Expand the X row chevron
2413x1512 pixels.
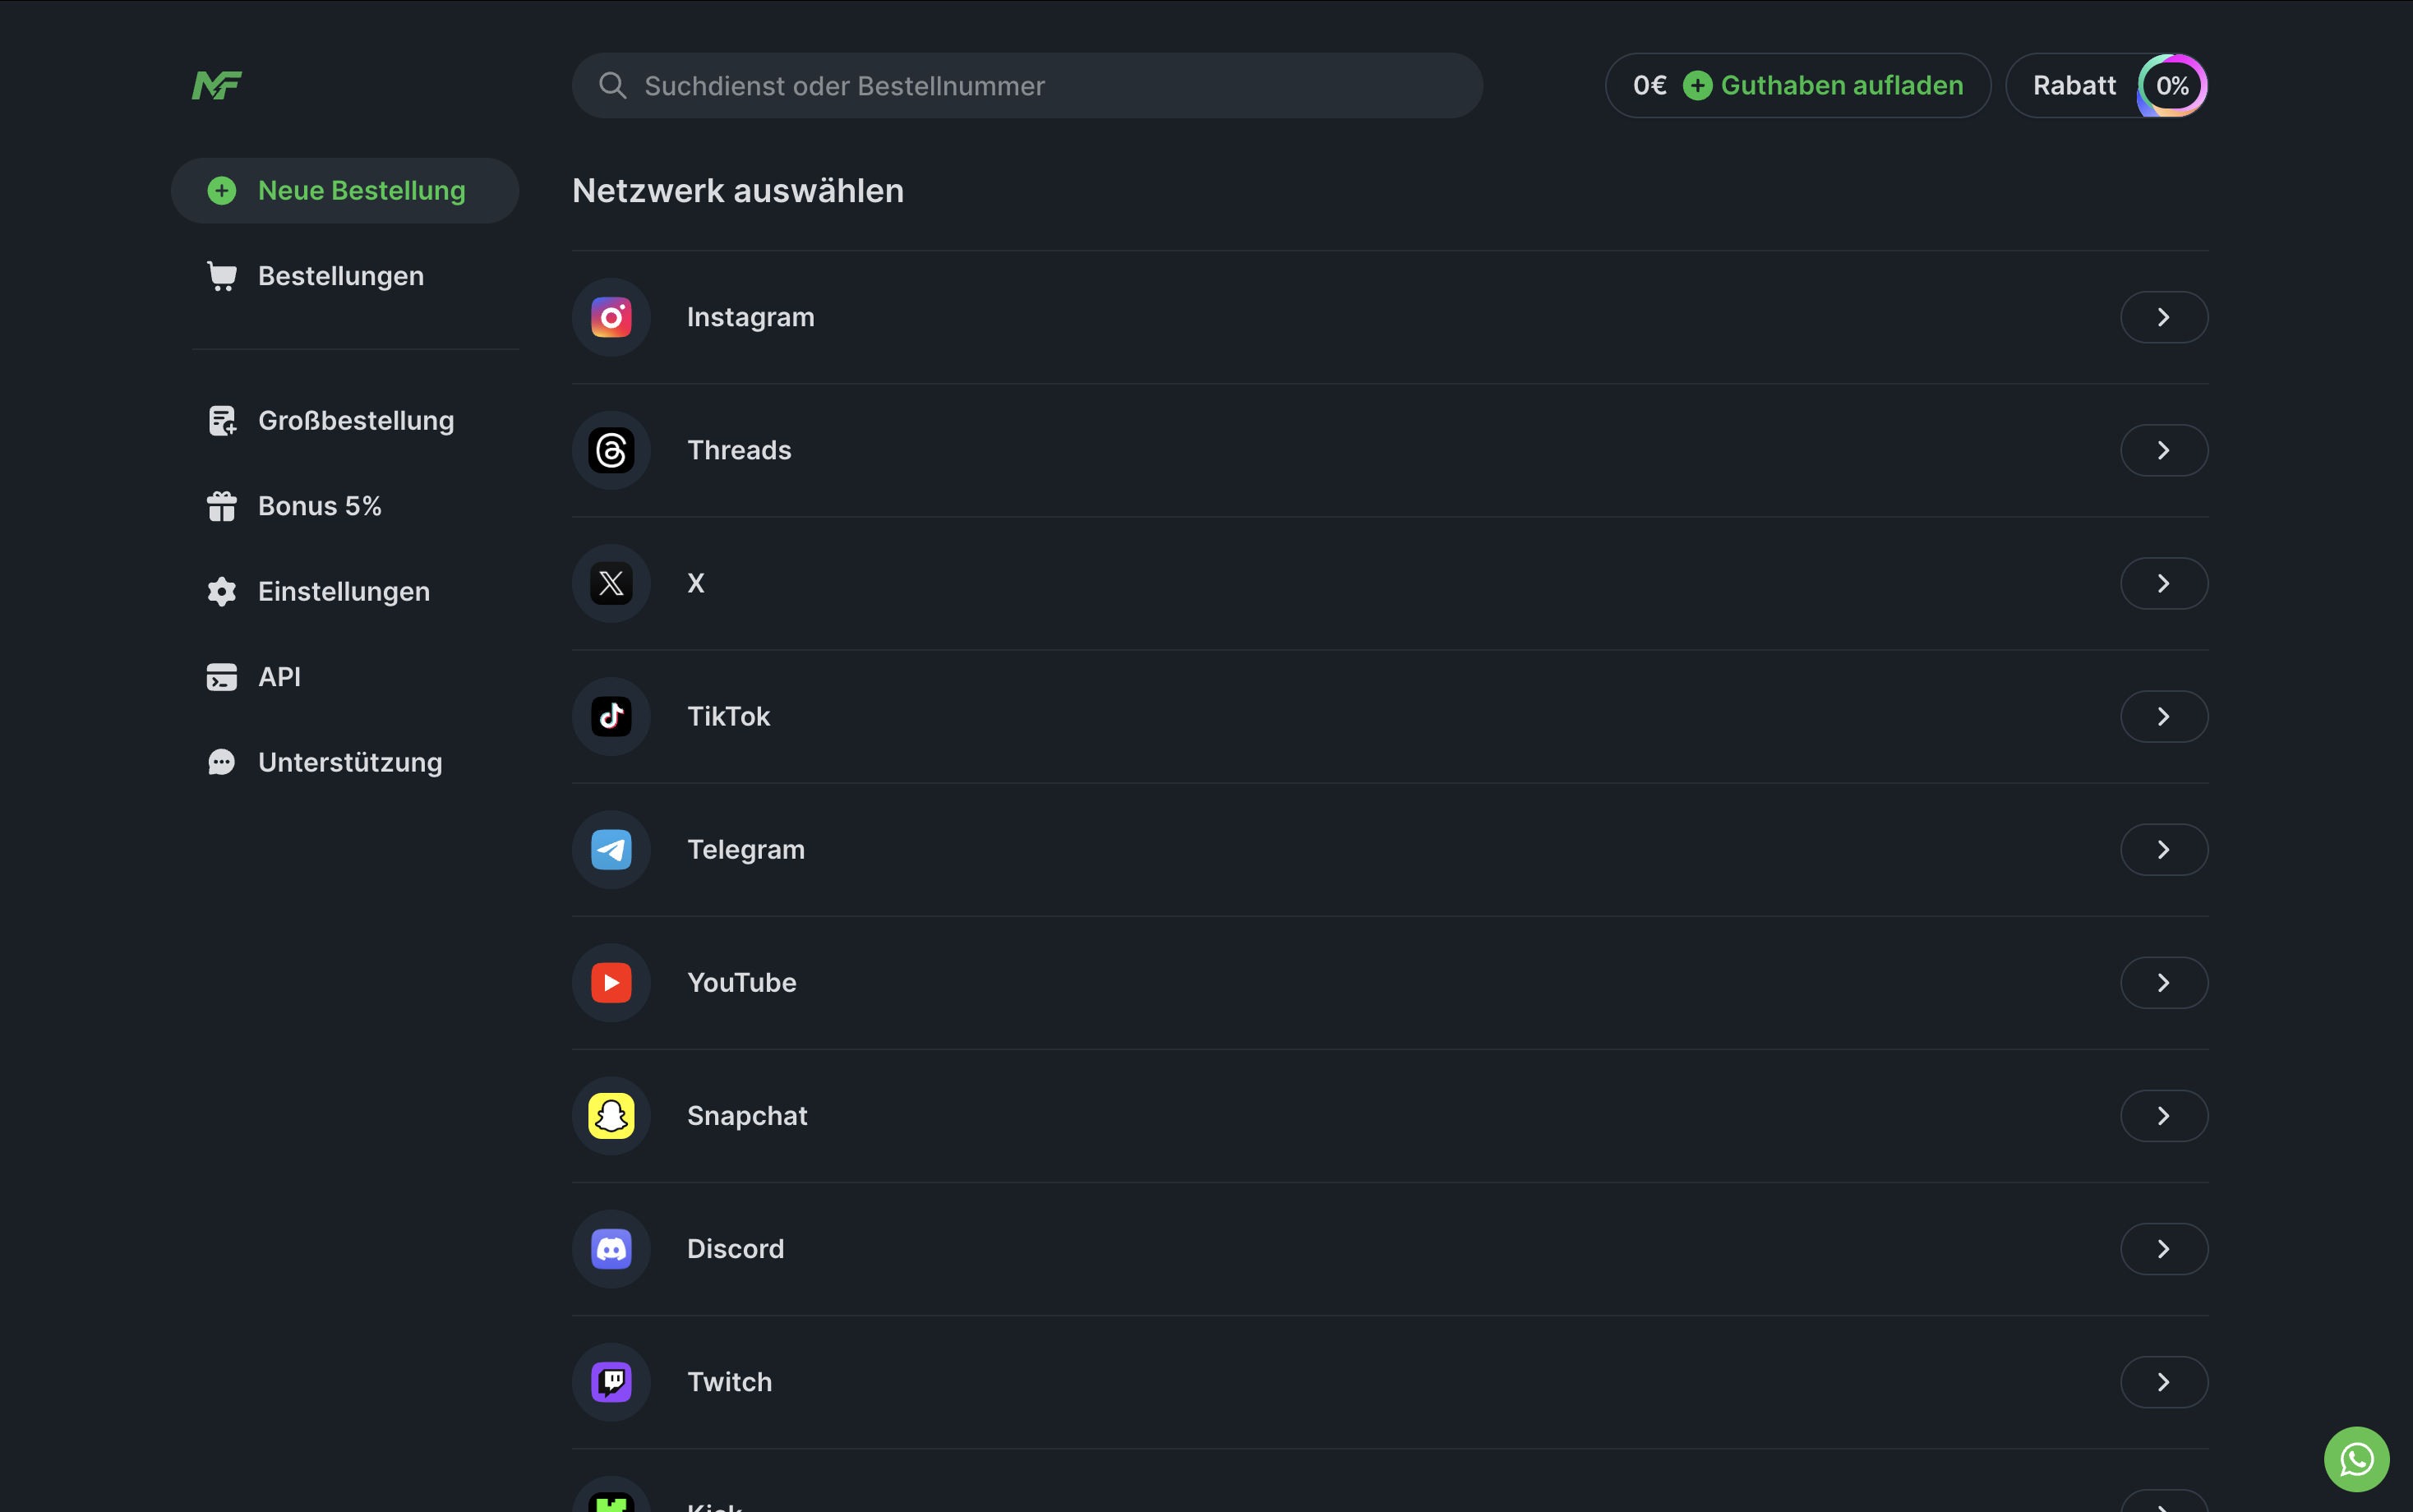(2163, 583)
